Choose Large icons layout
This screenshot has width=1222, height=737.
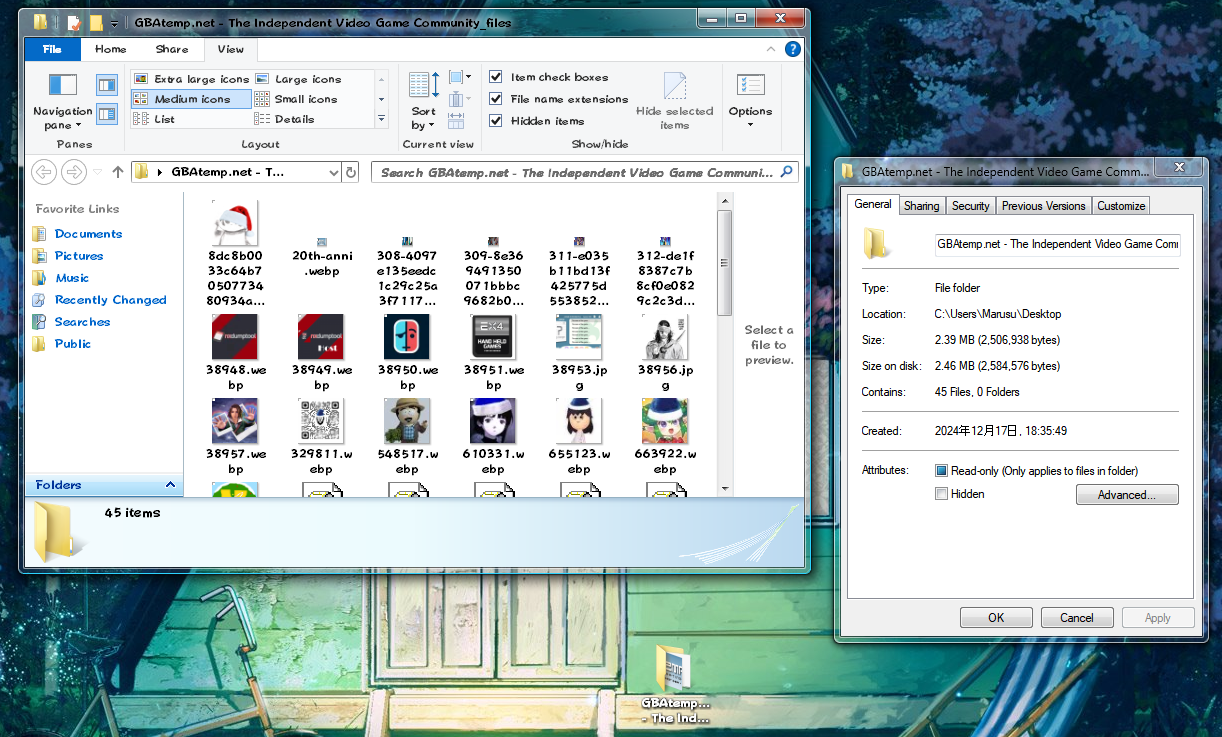click(x=298, y=79)
